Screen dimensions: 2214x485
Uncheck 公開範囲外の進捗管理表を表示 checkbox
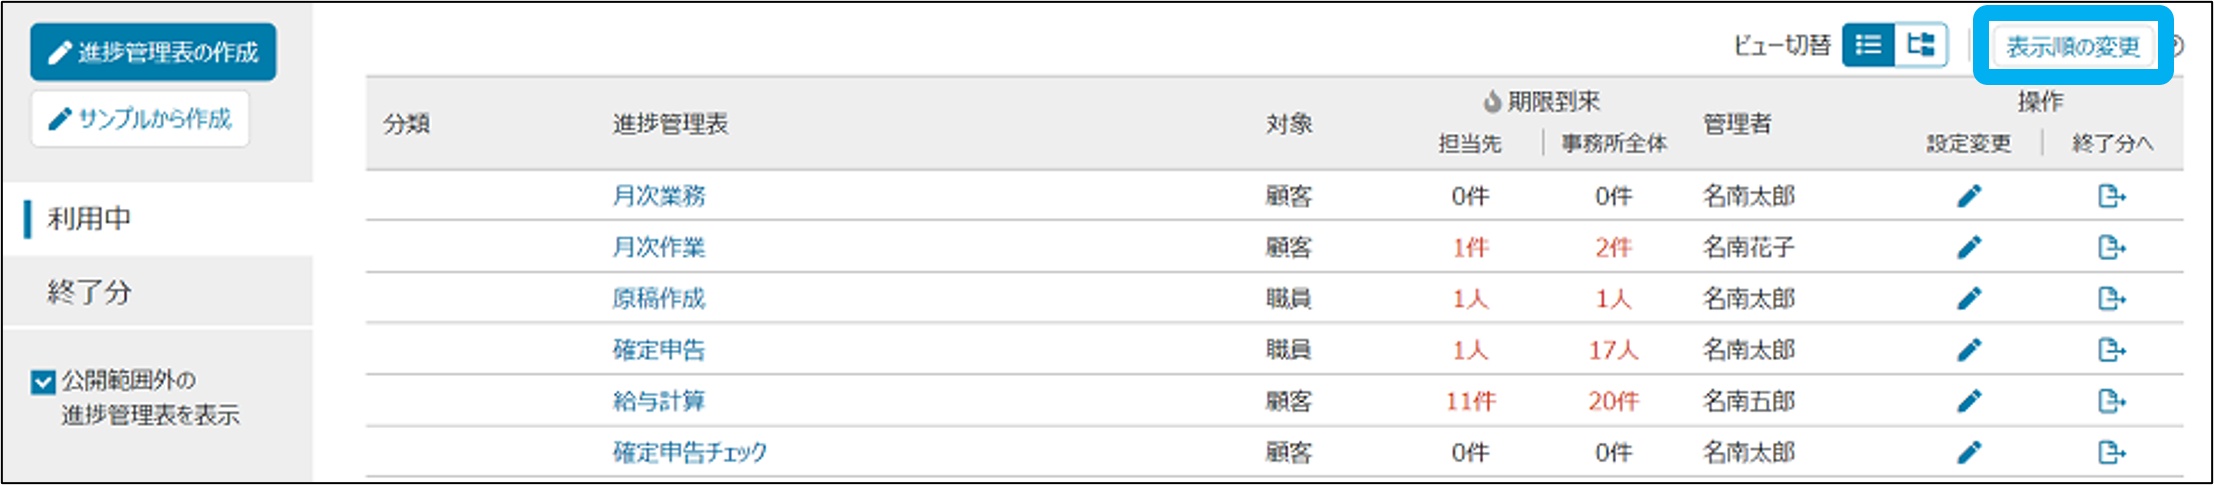click(x=43, y=381)
